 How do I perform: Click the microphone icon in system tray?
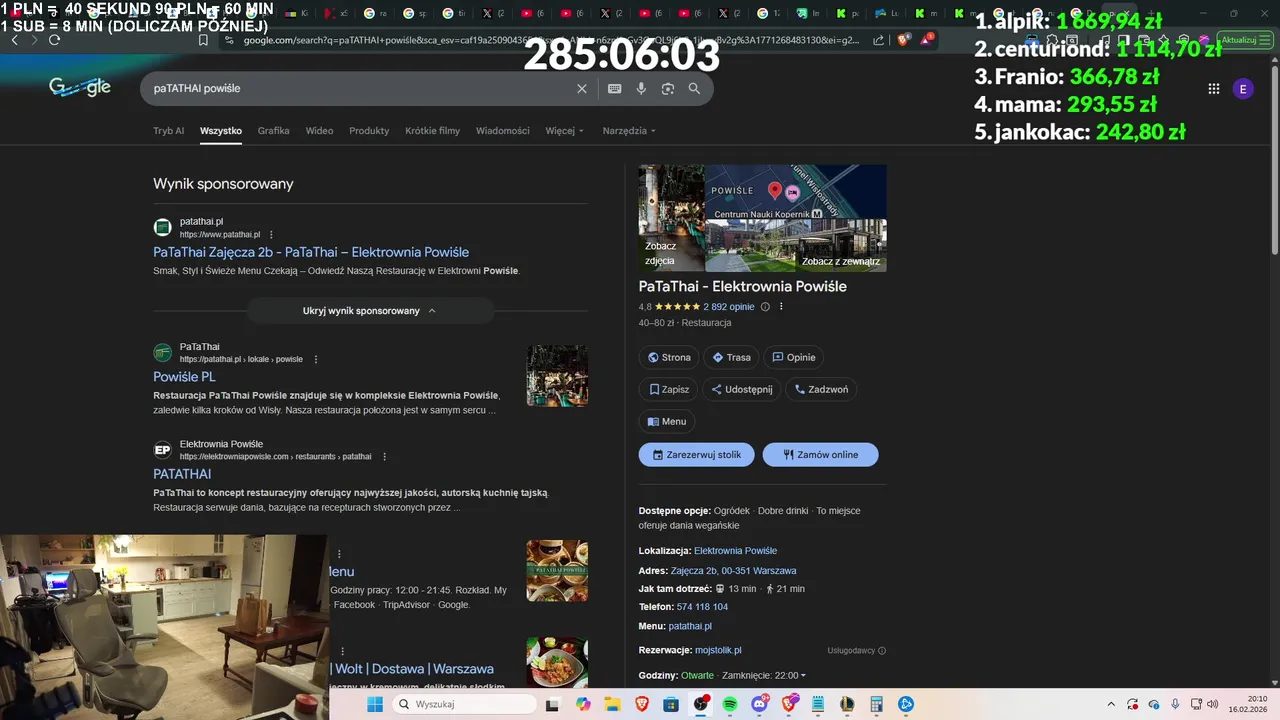click(x=1175, y=704)
